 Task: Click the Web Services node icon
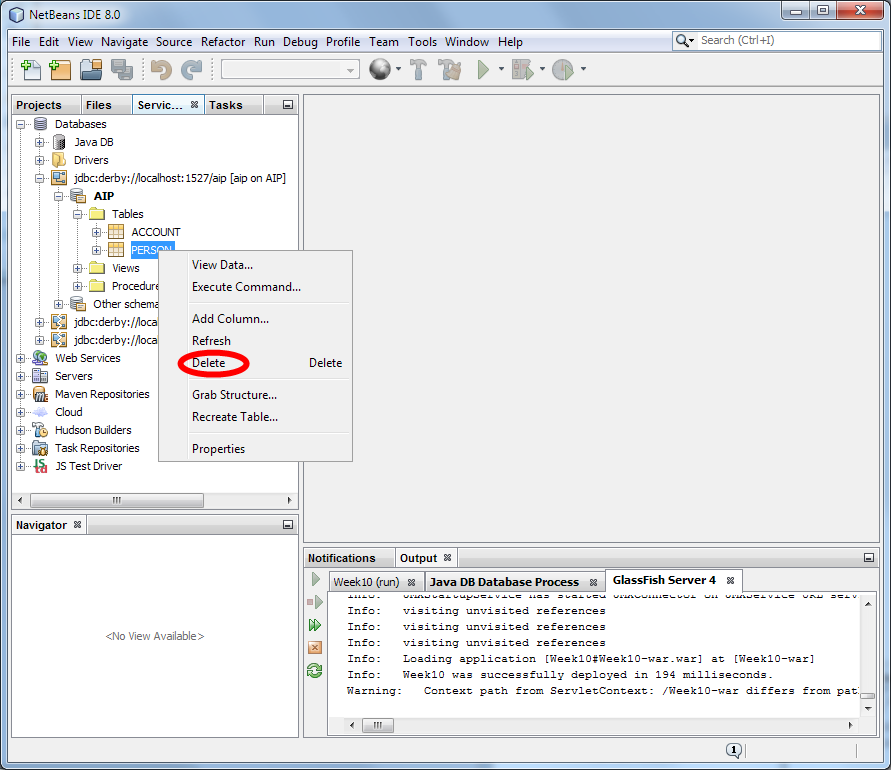coord(40,358)
